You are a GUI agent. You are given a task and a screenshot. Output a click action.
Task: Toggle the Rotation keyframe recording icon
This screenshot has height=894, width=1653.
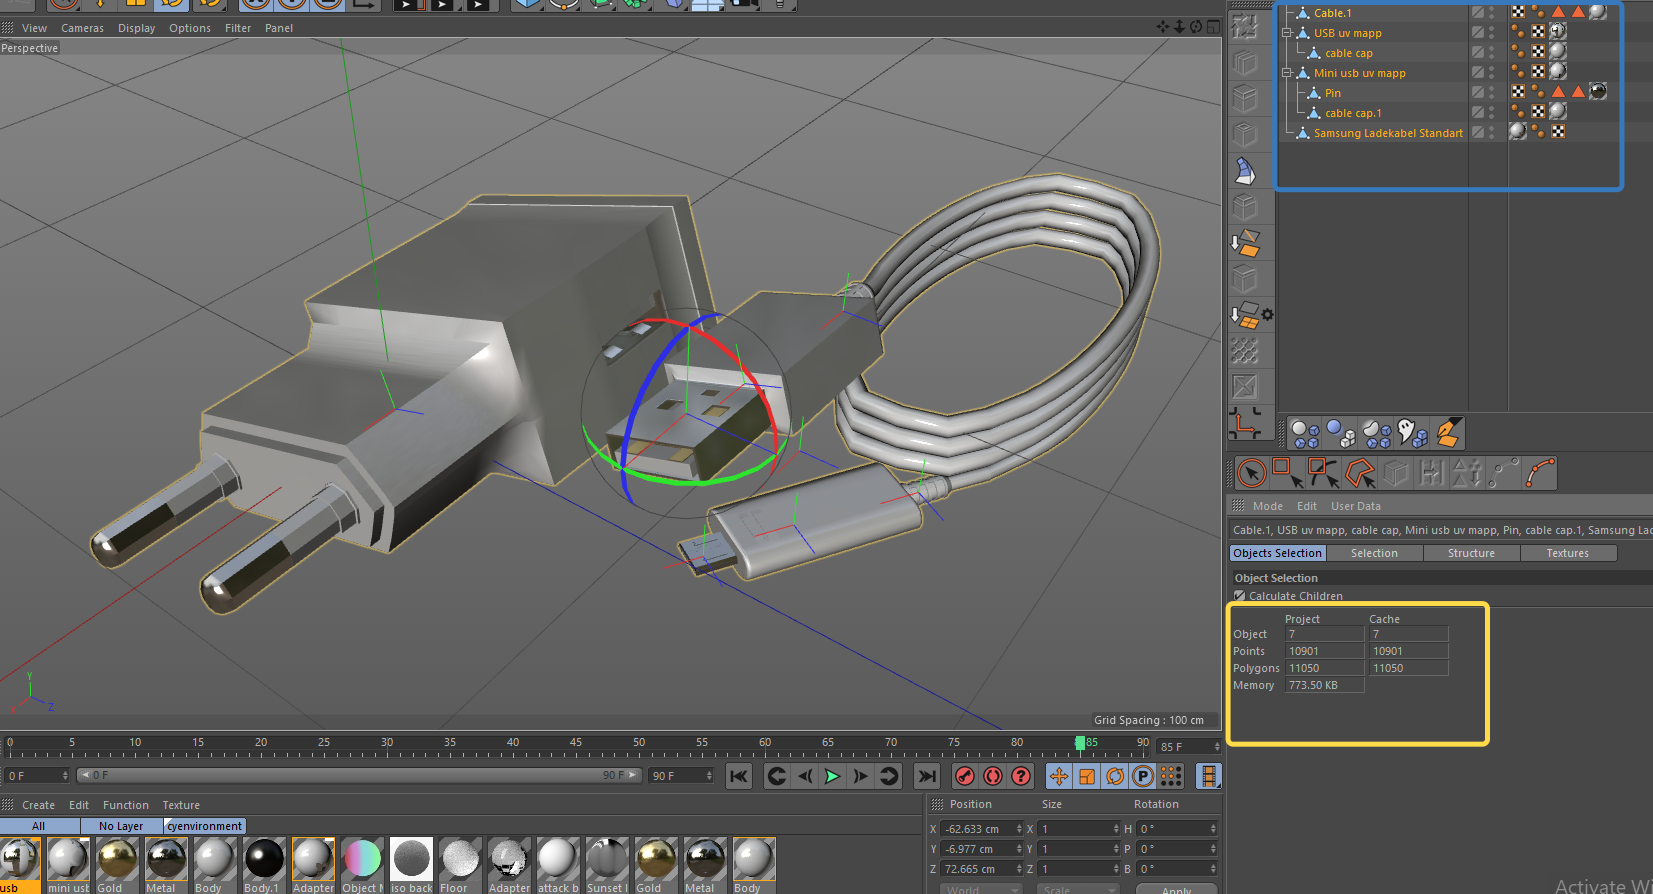(1115, 776)
